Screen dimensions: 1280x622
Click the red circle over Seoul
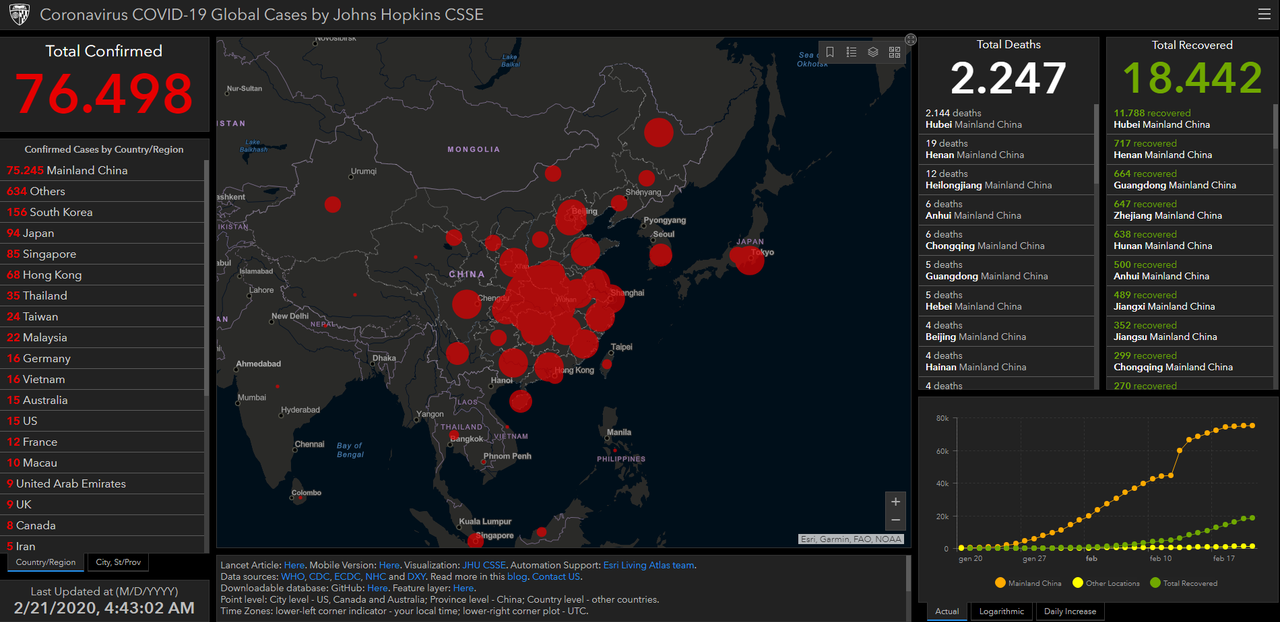click(x=660, y=254)
